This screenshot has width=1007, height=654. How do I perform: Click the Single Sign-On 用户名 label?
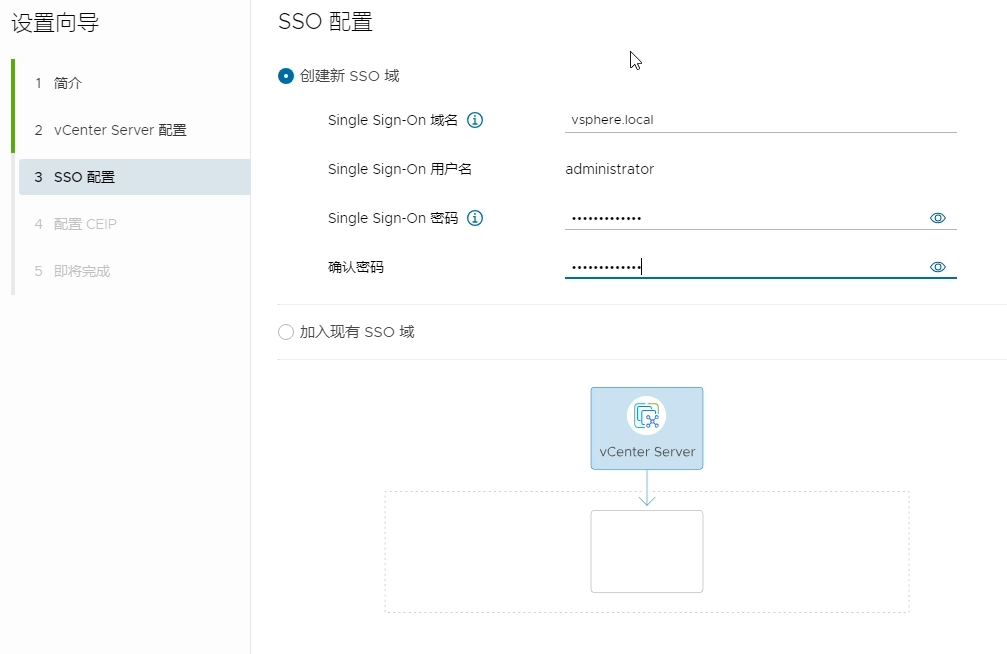[399, 169]
